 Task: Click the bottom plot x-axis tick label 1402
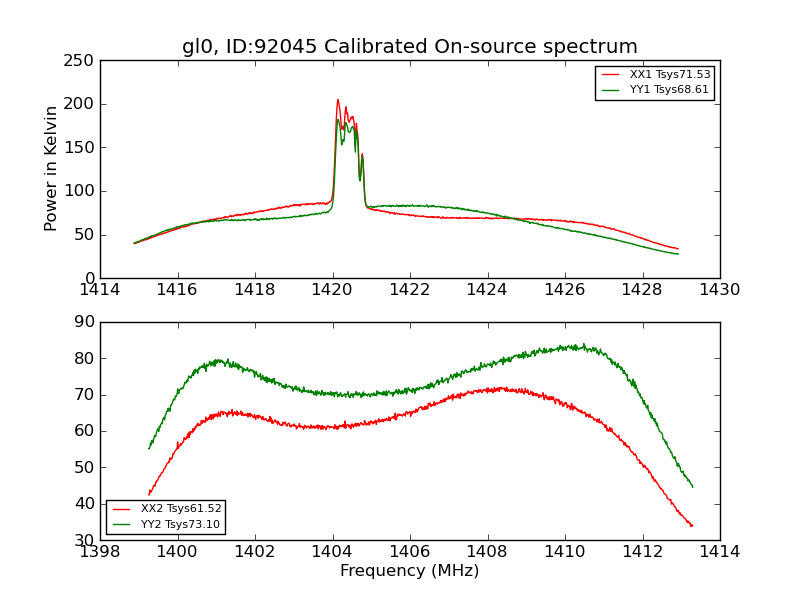255,552
